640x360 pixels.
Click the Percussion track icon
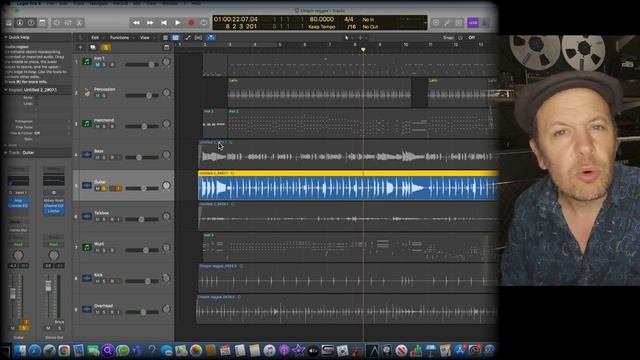87,93
